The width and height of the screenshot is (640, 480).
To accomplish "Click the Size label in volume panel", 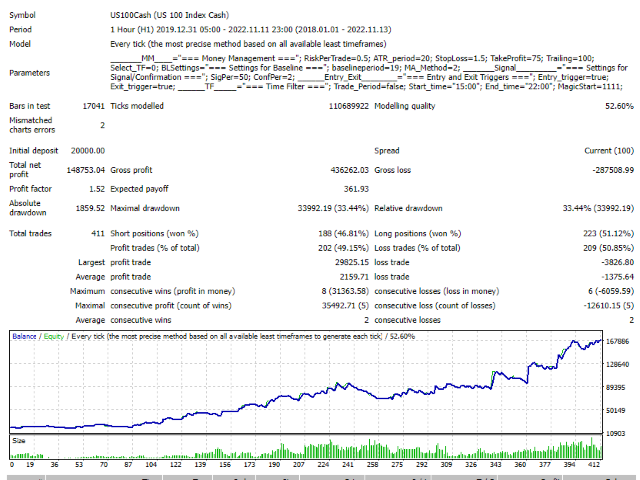I will pos(19,438).
